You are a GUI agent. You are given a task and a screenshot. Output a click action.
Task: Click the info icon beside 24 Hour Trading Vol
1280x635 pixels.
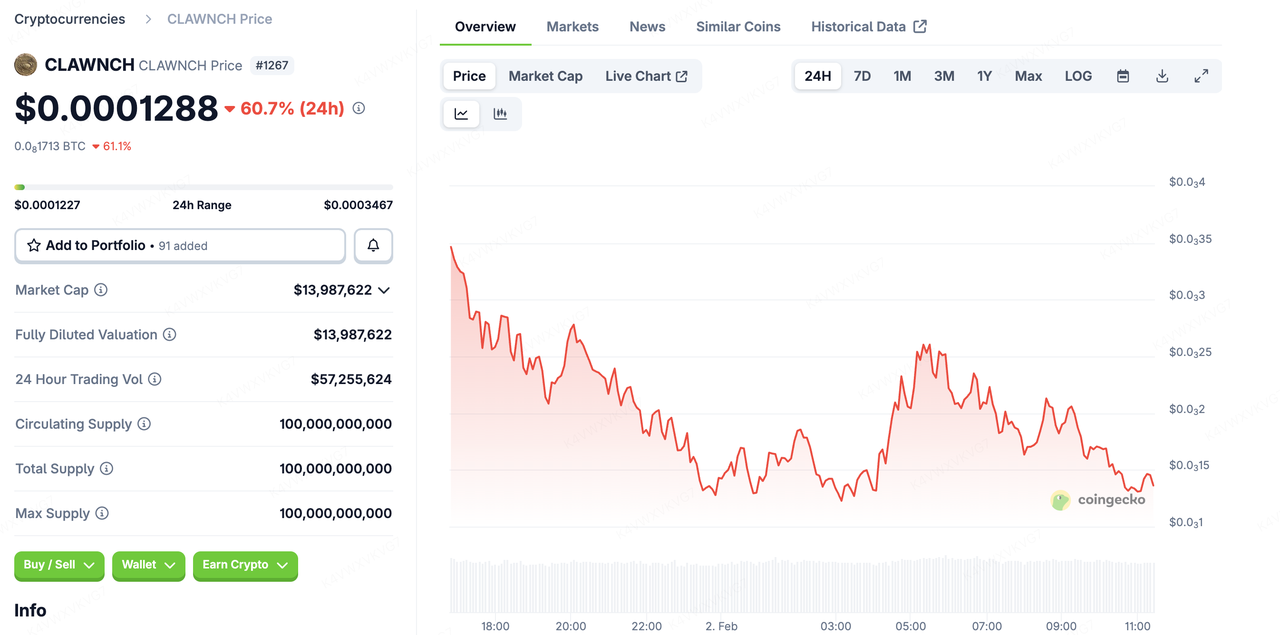click(155, 379)
